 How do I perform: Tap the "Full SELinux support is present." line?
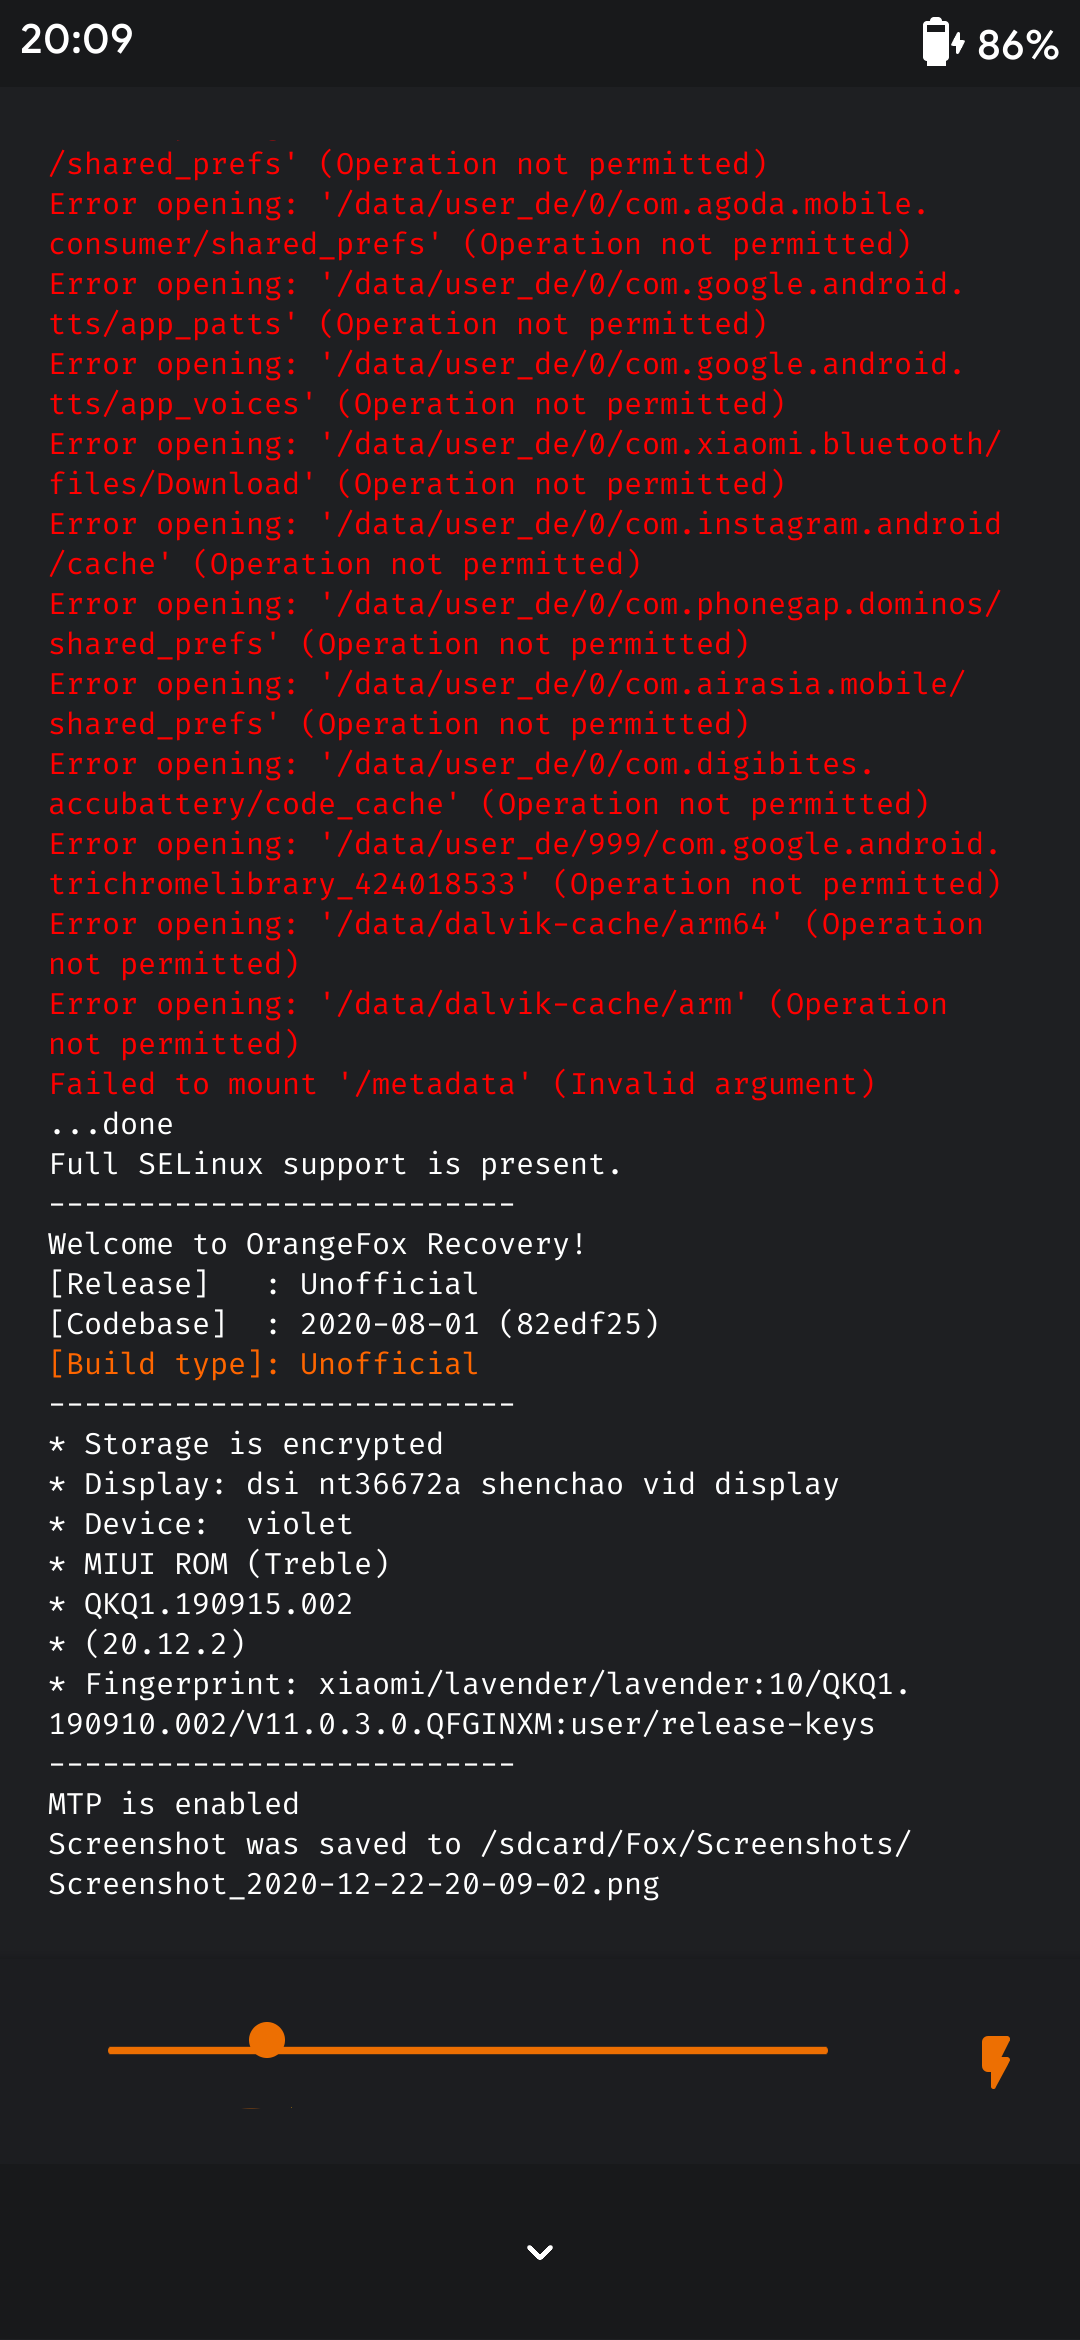point(335,1164)
